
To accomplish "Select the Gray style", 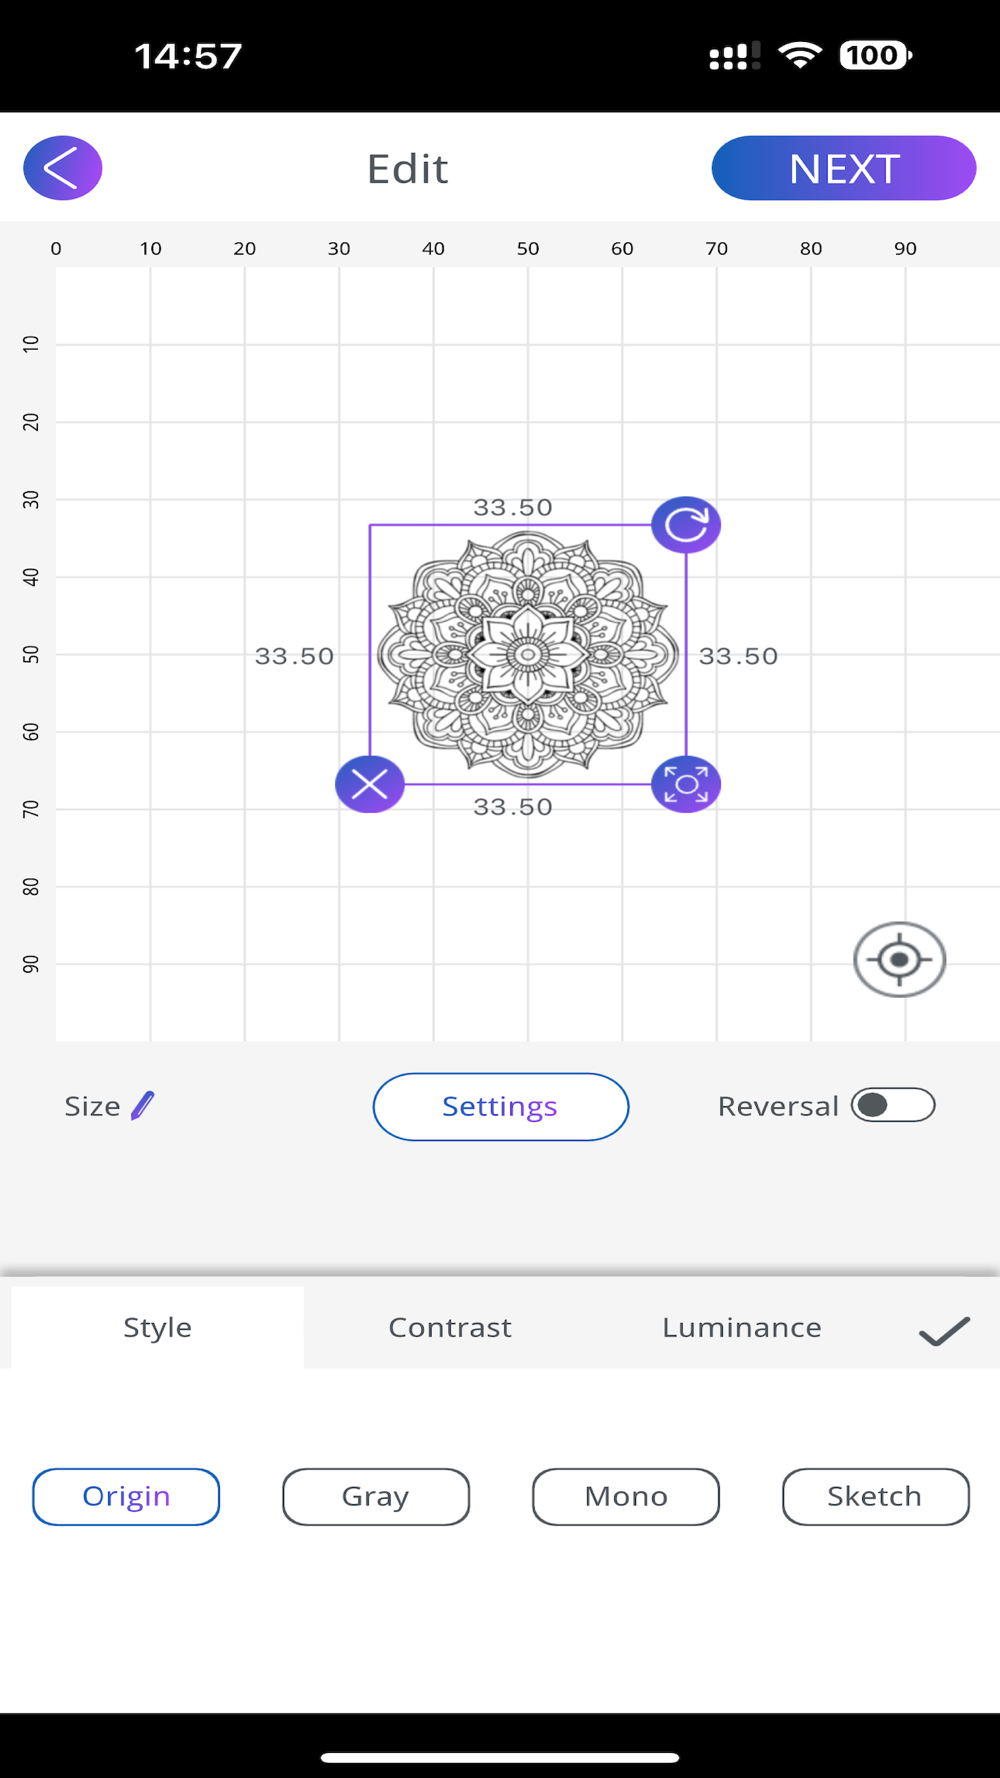I will (376, 1496).
